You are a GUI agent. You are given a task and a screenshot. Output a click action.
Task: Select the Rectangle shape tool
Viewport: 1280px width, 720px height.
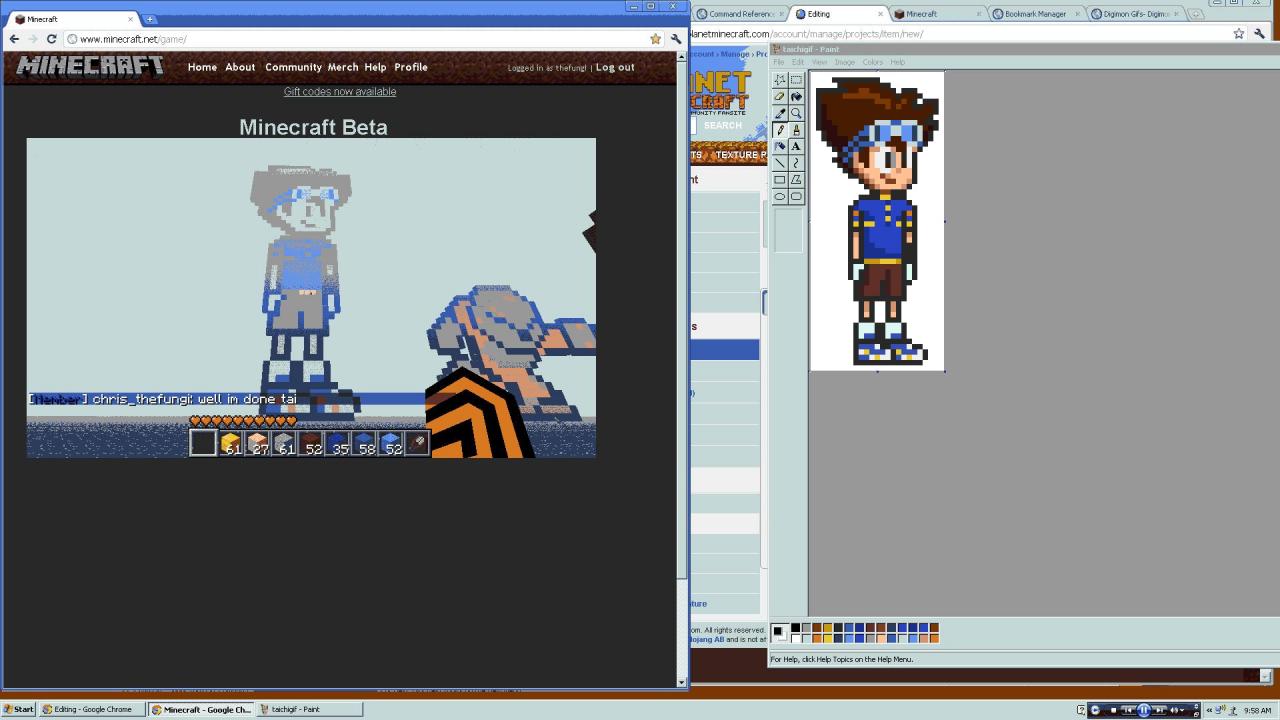[780, 180]
